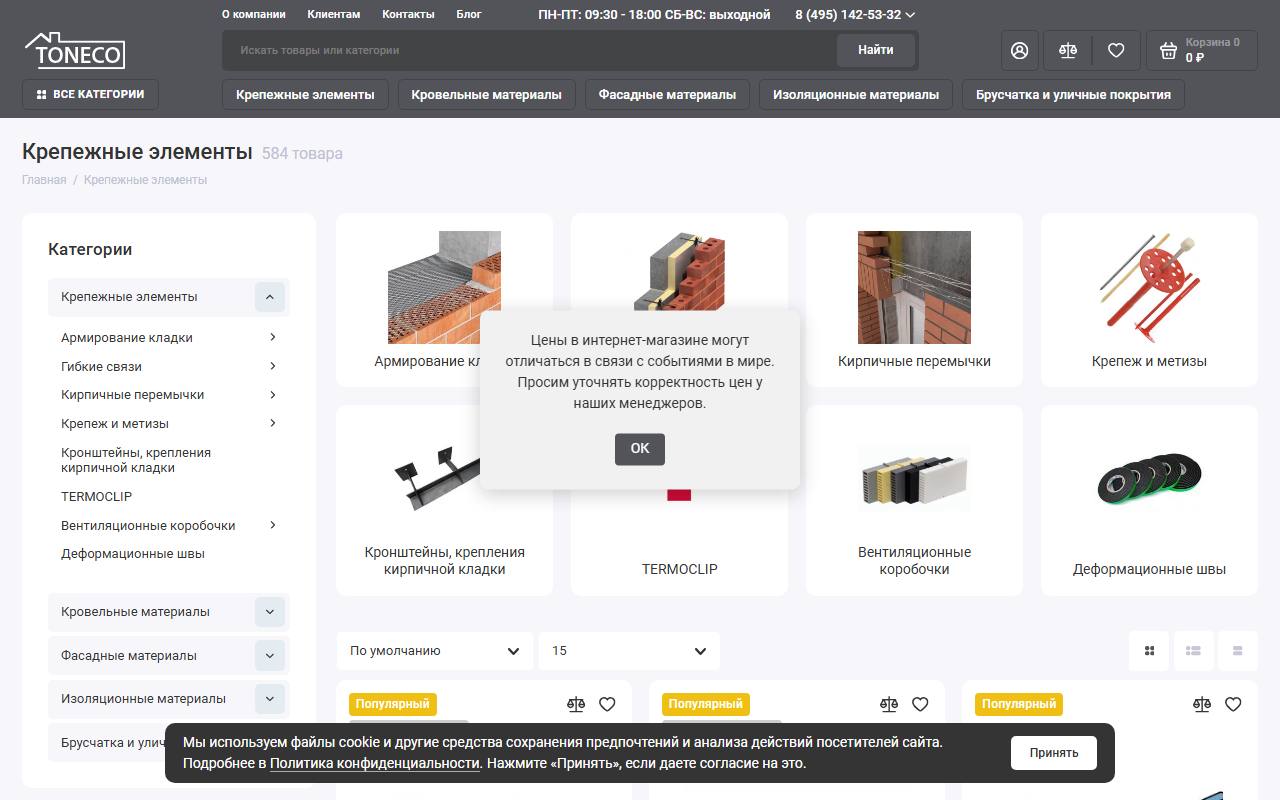Click the TONECO logo

pos(75,50)
